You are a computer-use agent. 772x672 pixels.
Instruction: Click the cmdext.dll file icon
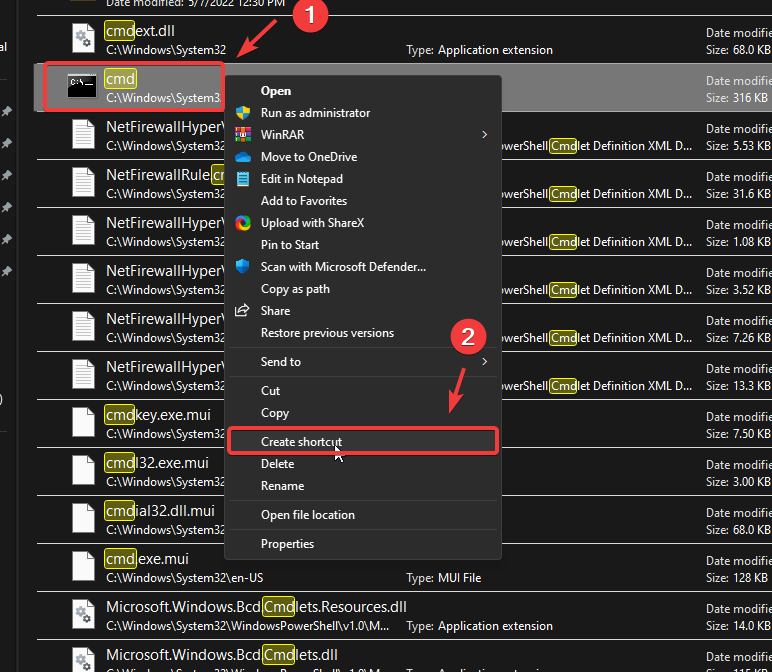click(83, 38)
